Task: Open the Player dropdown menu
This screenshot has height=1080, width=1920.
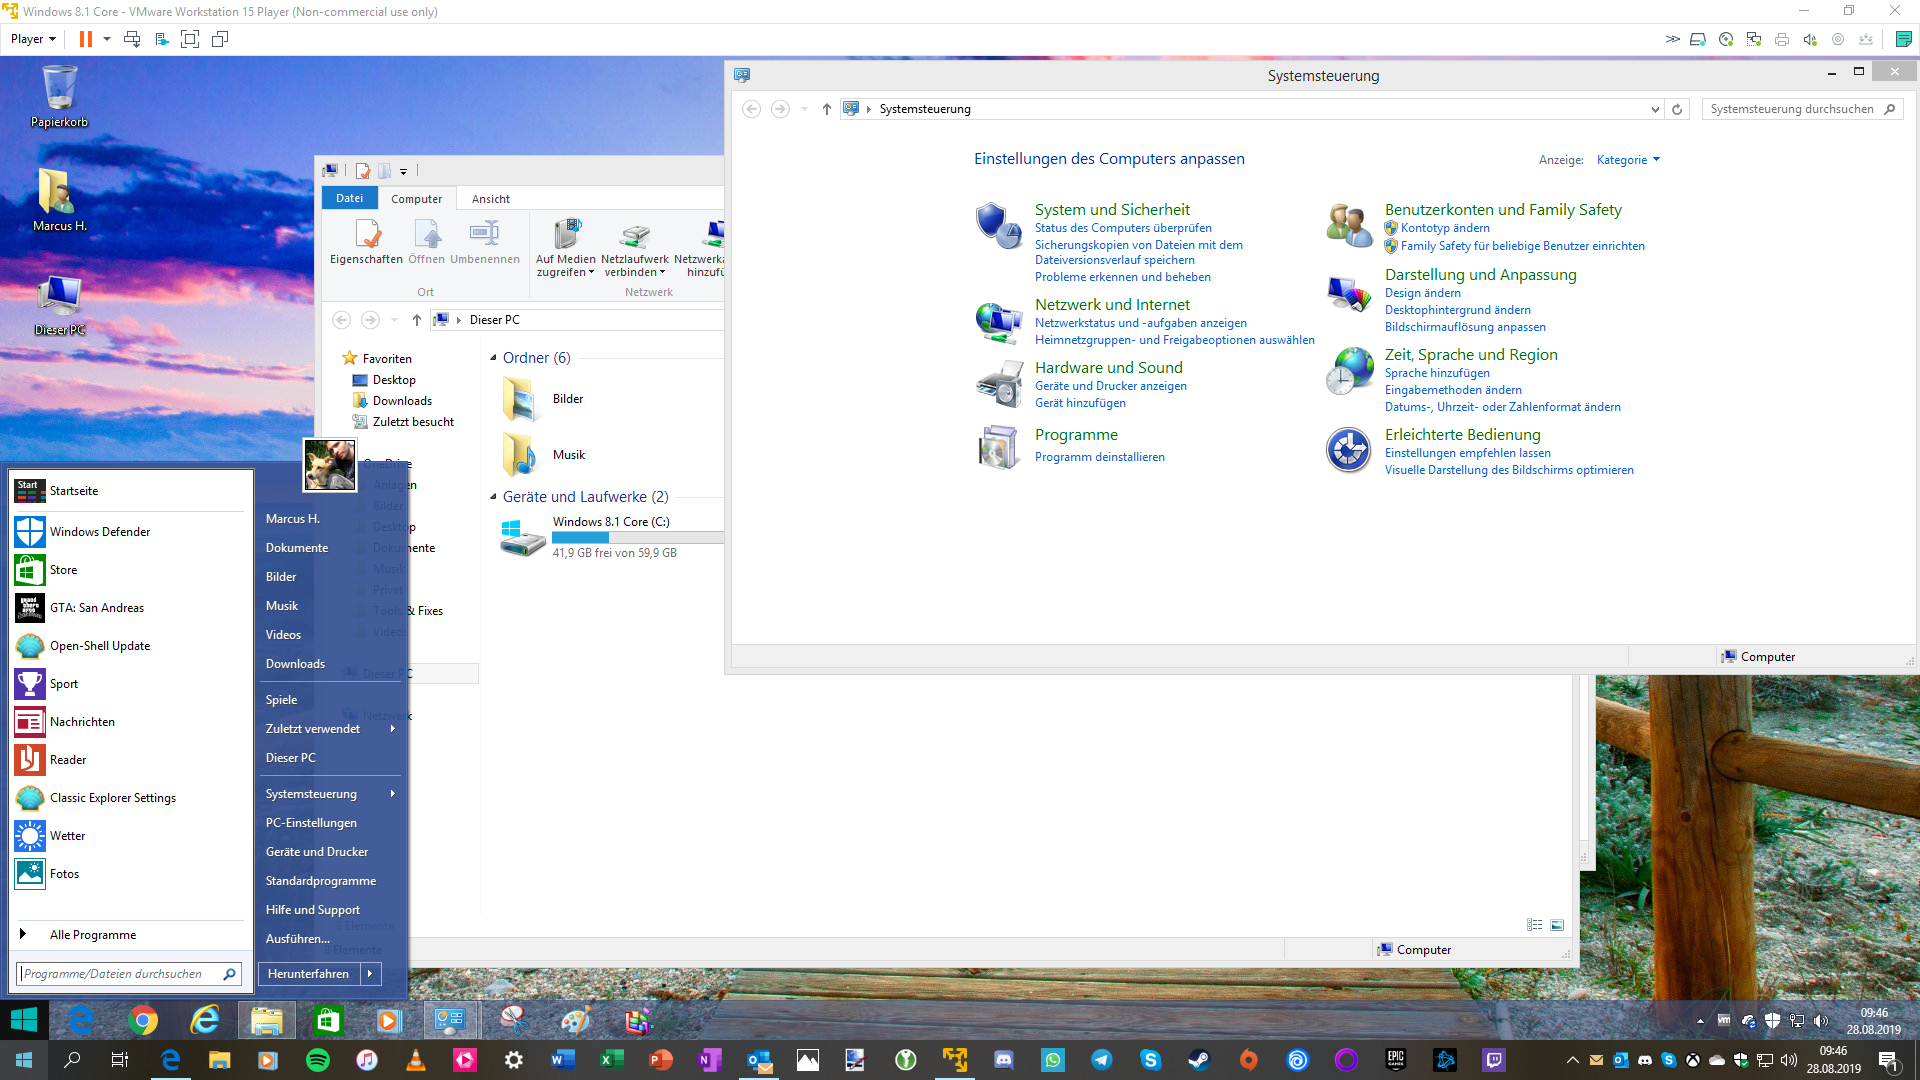Action: pos(33,39)
